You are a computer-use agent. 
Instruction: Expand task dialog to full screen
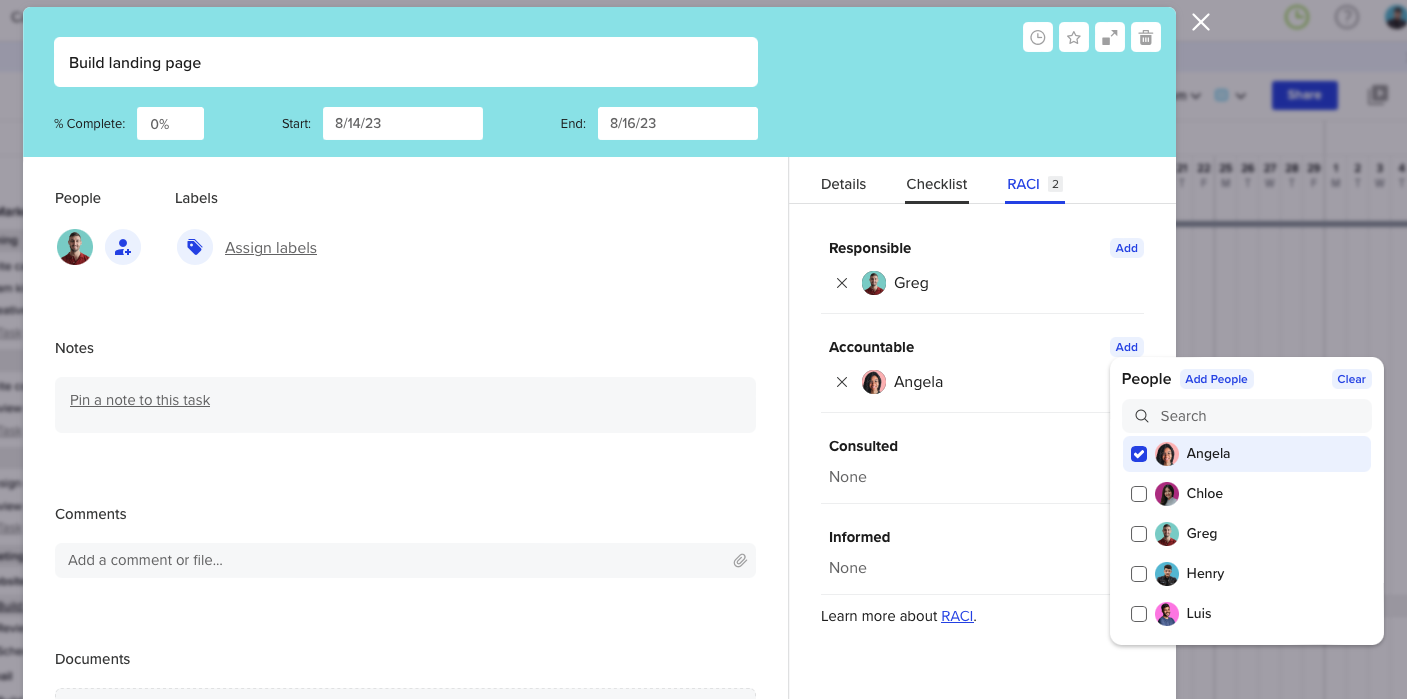[1110, 38]
